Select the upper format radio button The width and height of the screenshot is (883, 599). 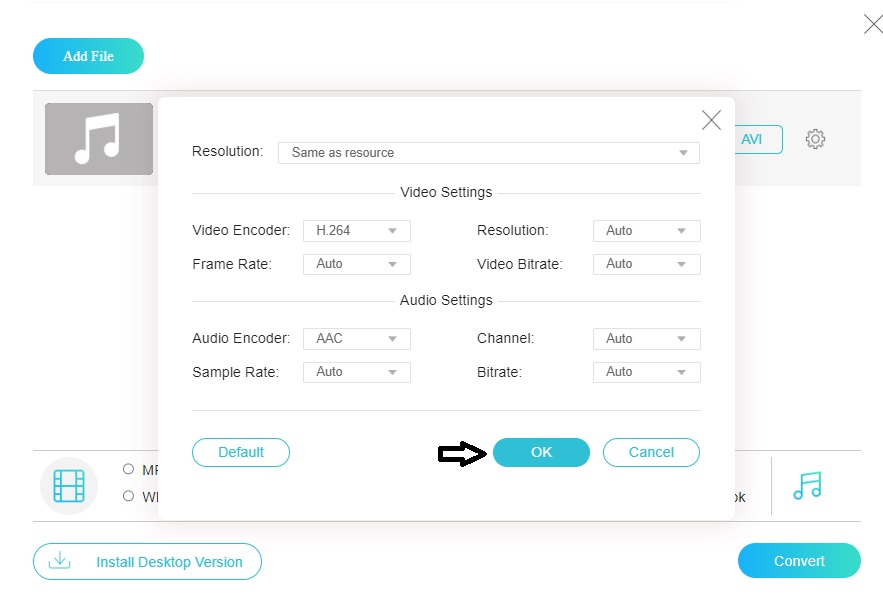[x=128, y=469]
